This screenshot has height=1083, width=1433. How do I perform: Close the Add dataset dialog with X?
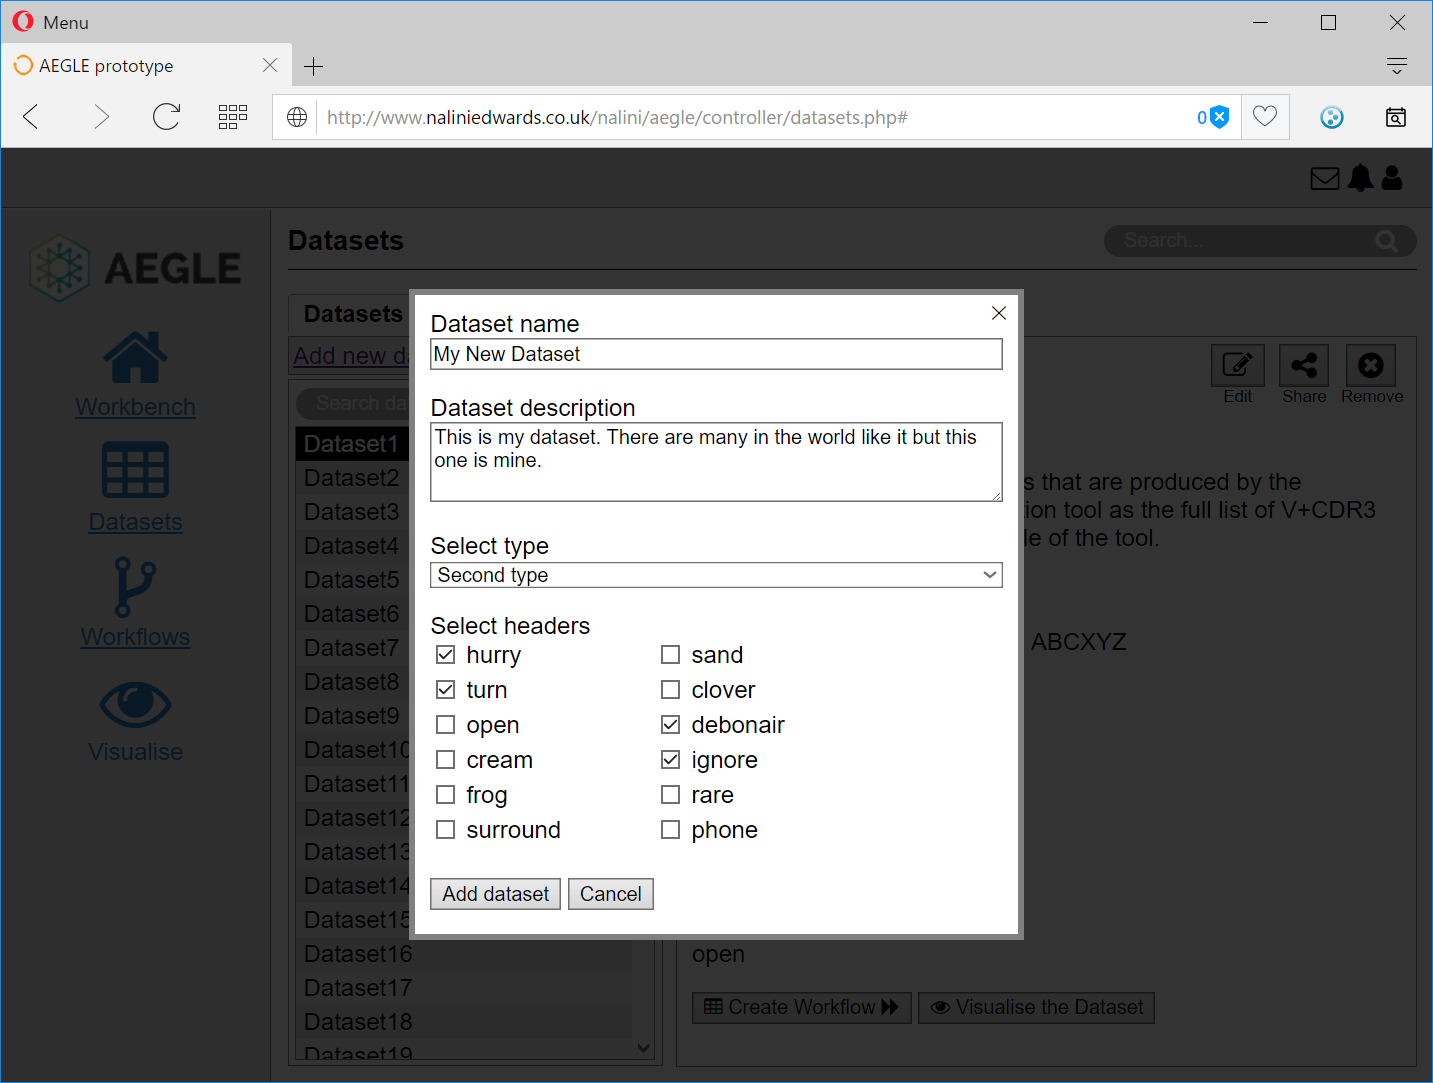point(998,313)
